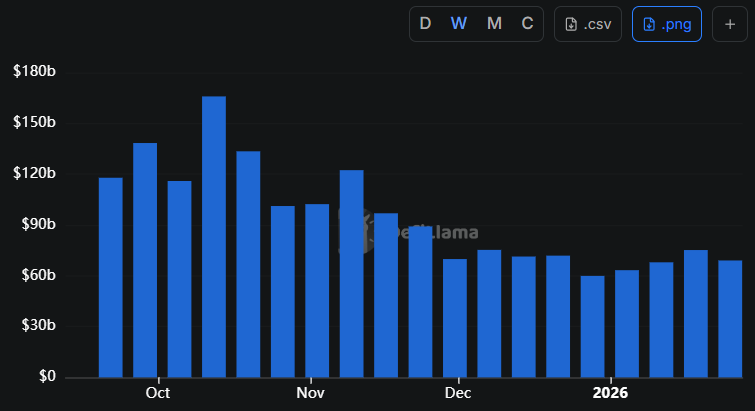Enable Cumulative (C) chart mode
Image resolution: width=755 pixels, height=411 pixels.
[527, 24]
